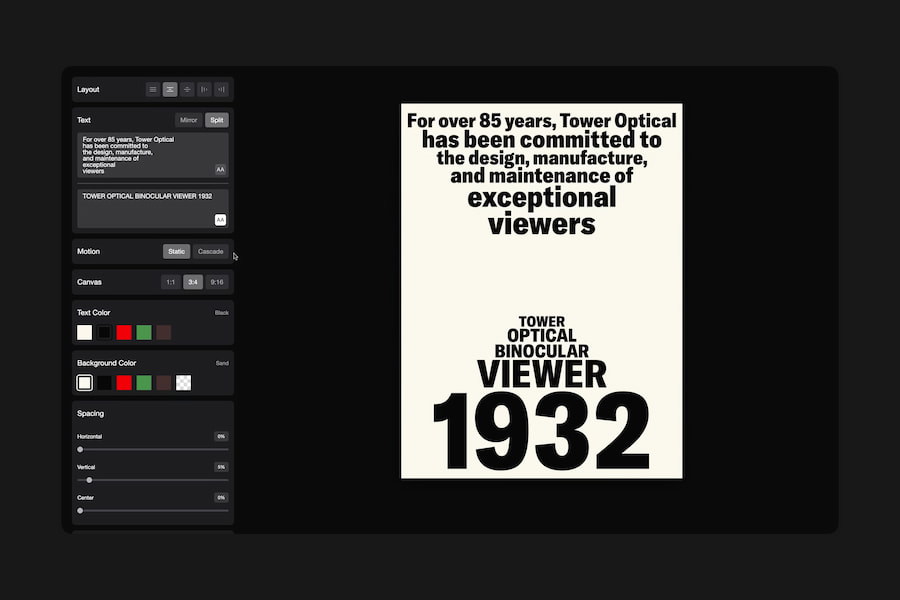
Task: Pick the sand Background Color swatch
Action: (x=84, y=383)
